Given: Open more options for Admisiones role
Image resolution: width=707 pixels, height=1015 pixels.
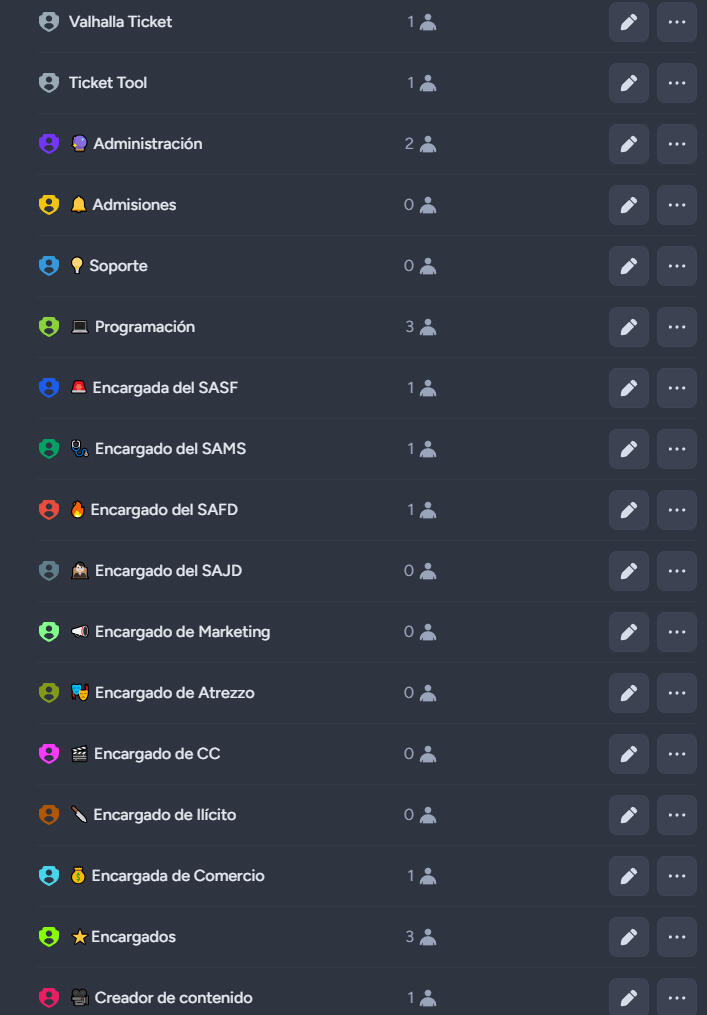Looking at the screenshot, I should click(677, 205).
